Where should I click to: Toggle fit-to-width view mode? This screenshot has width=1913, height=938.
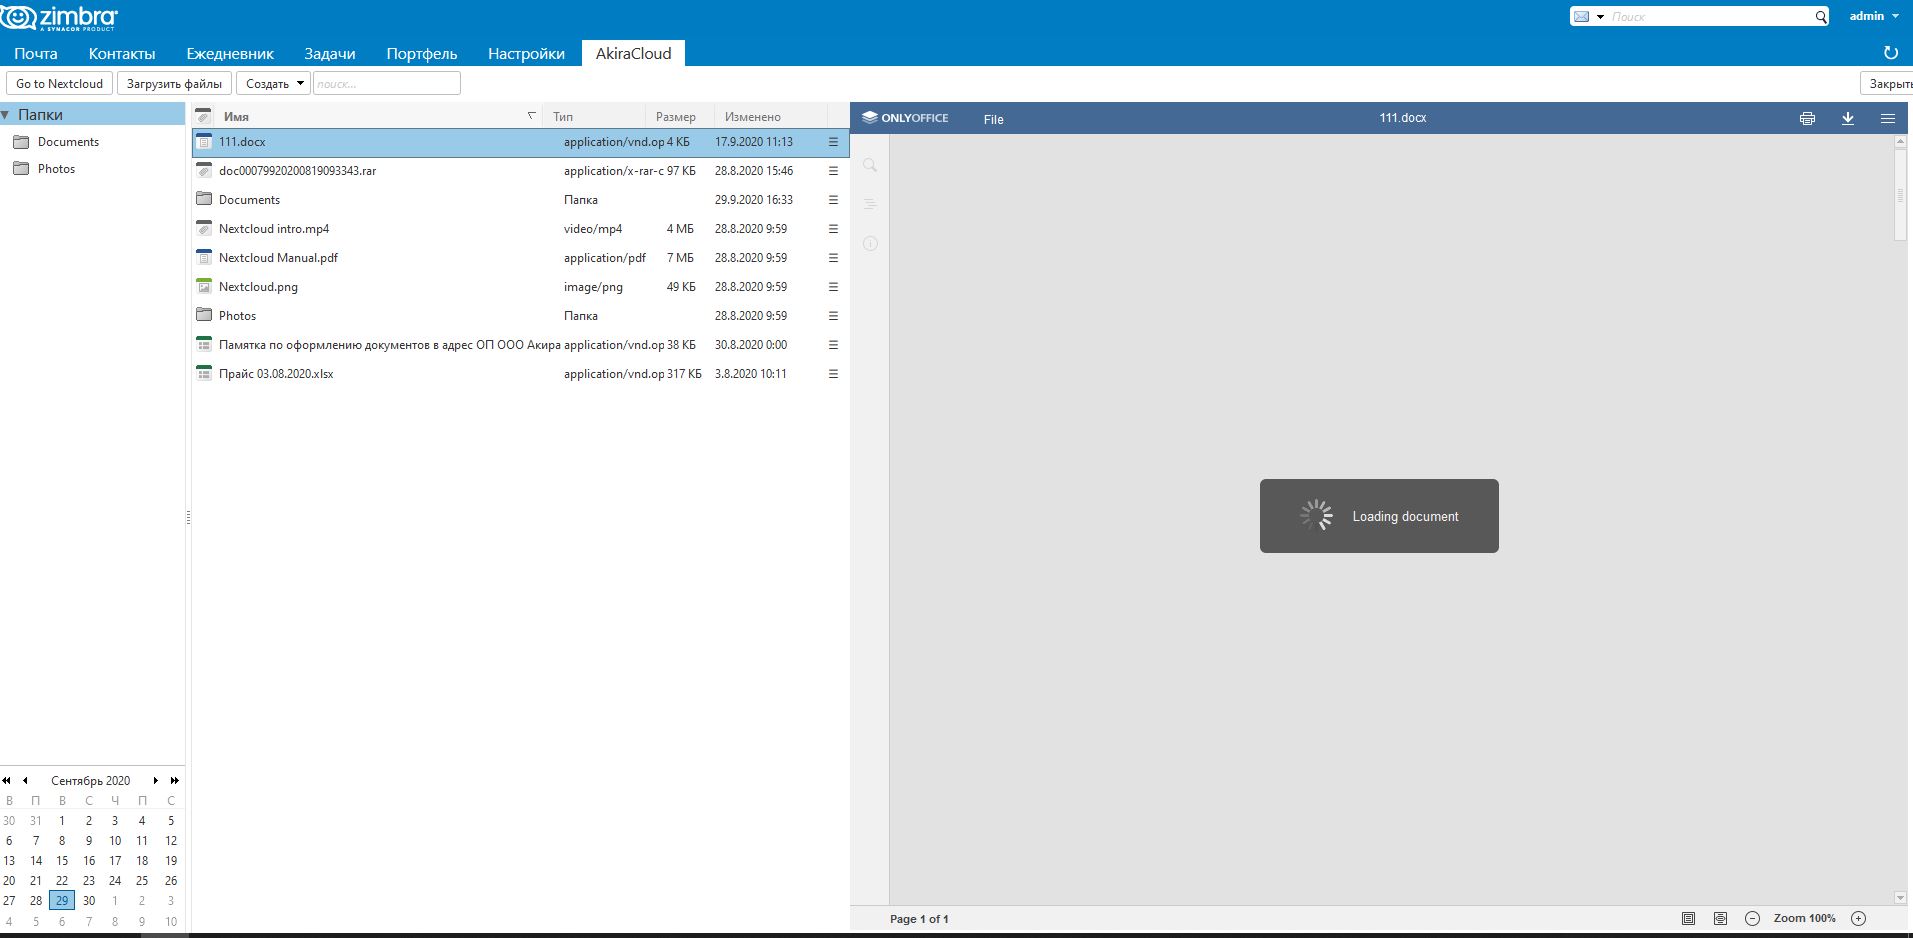pyautogui.click(x=1722, y=918)
